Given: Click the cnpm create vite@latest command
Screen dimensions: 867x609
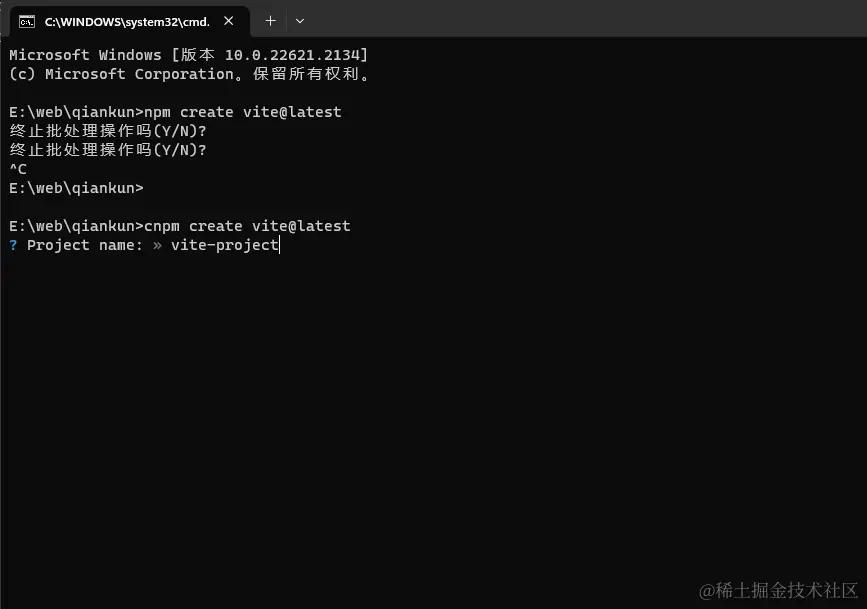Looking at the screenshot, I should 247,226.
